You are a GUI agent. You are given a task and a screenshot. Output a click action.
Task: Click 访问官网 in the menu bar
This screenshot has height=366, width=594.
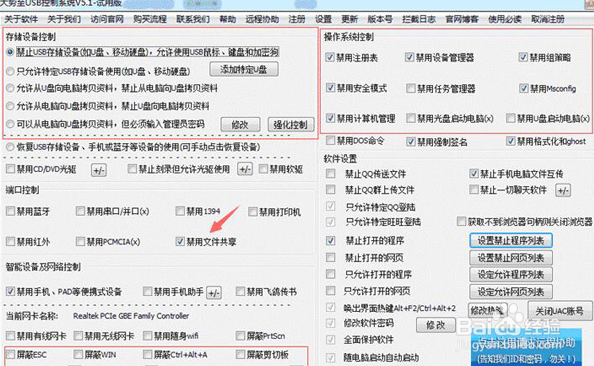(107, 19)
